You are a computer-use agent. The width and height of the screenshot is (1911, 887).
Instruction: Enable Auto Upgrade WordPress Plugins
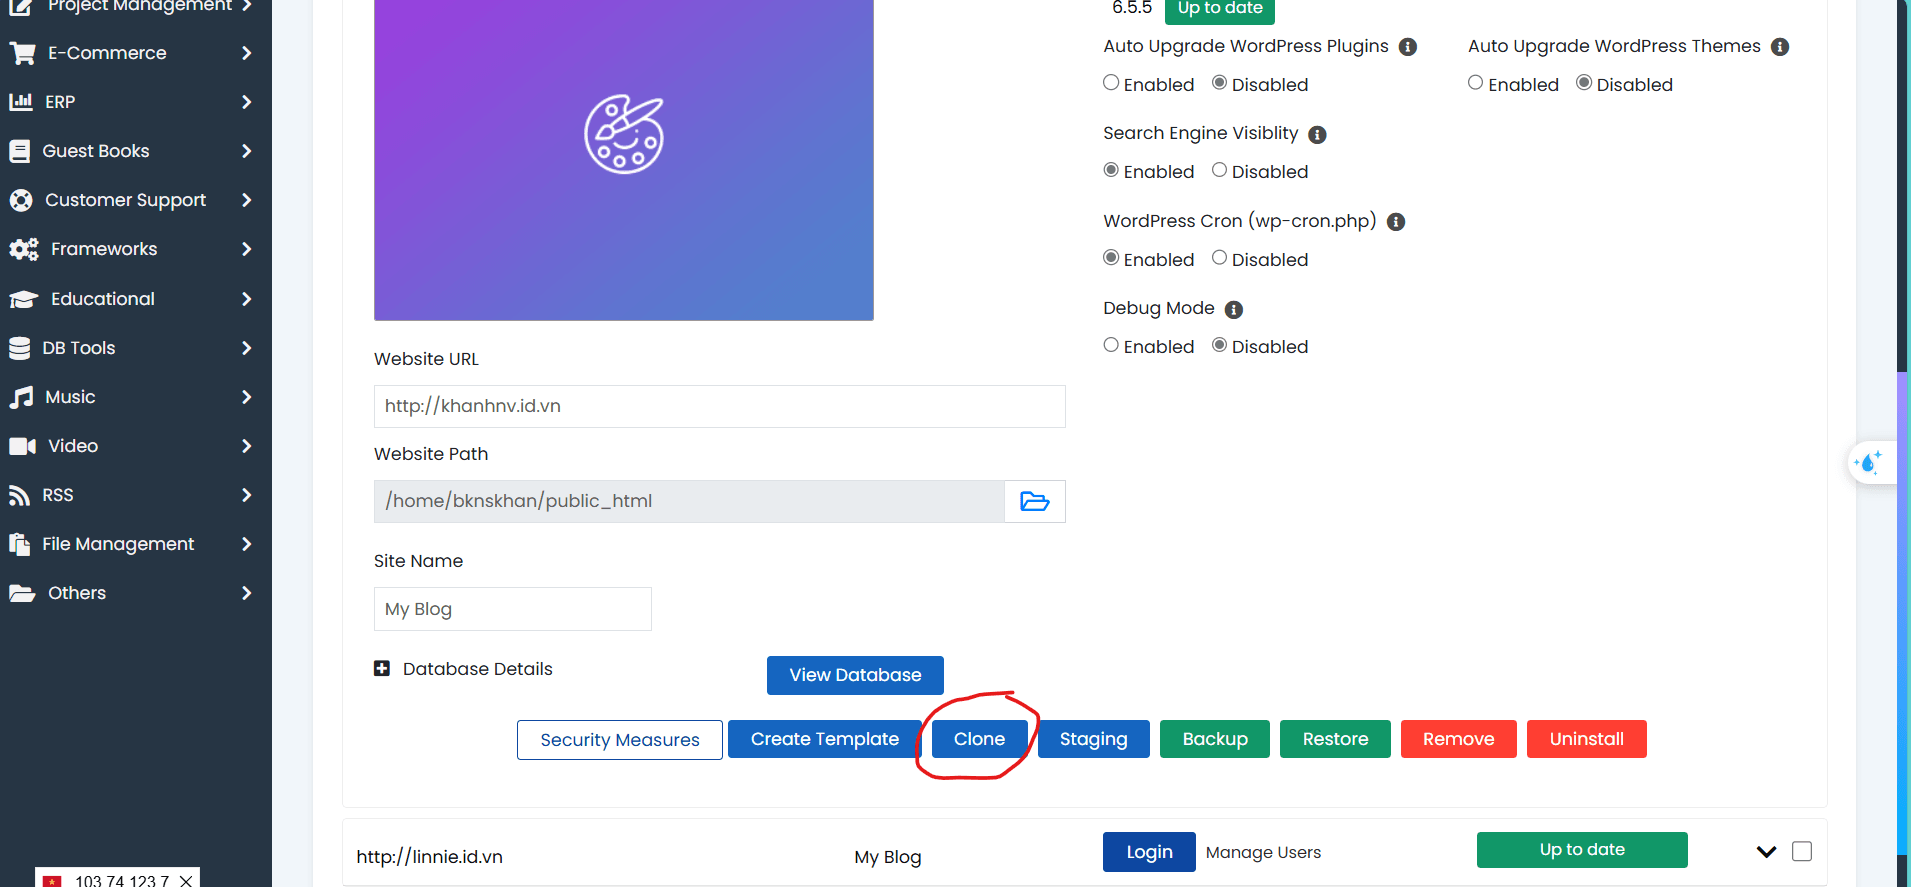tap(1111, 83)
